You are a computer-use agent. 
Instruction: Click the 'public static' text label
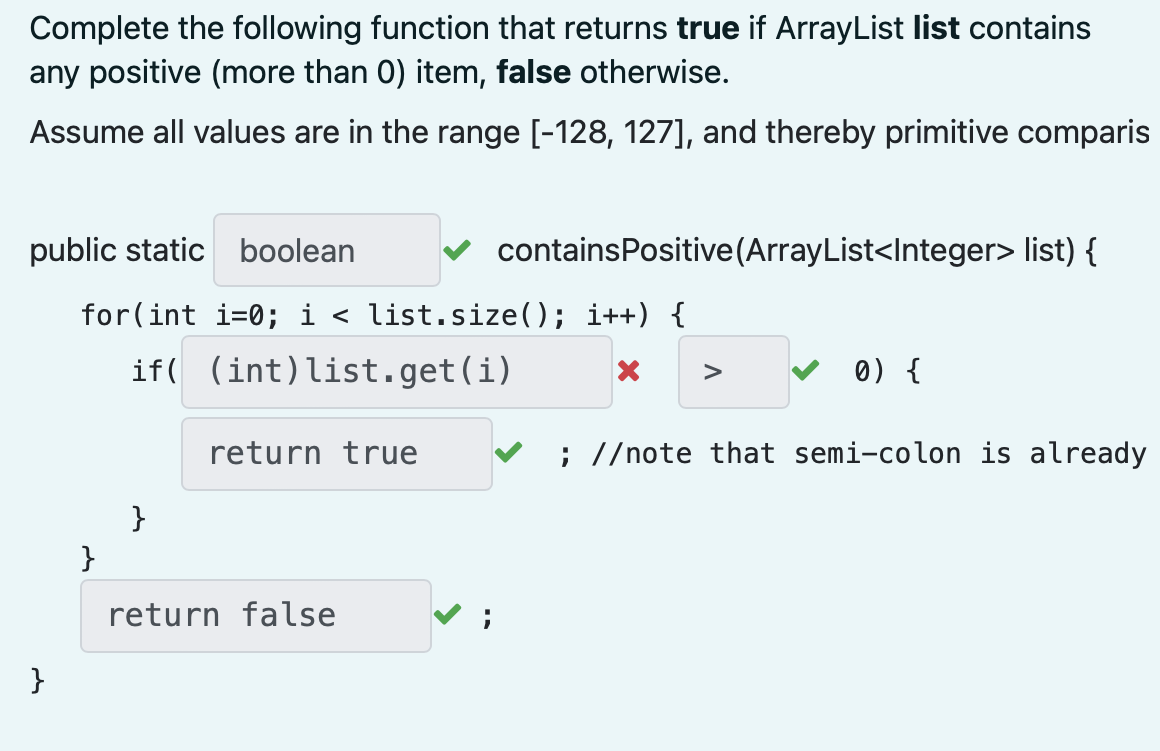[117, 250]
